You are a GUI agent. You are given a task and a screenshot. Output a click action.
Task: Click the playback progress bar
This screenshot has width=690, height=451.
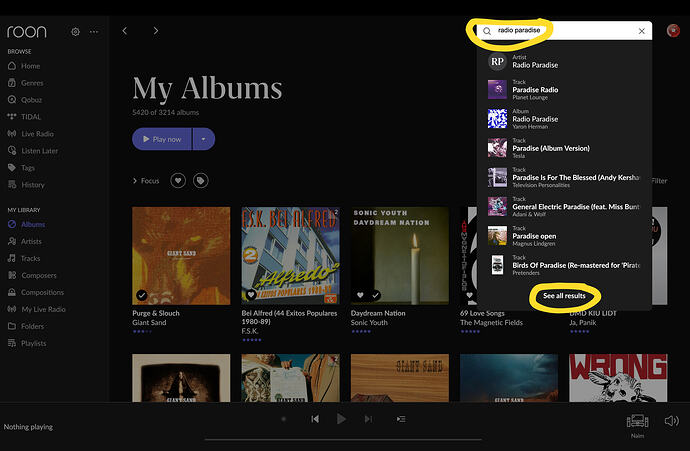pyautogui.click(x=343, y=439)
